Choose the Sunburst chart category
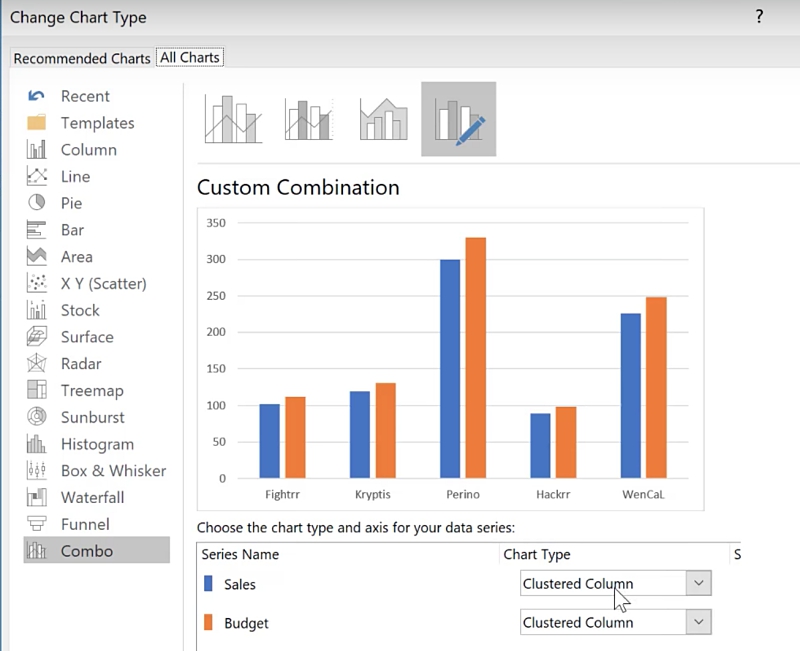Image resolution: width=800 pixels, height=651 pixels. pyautogui.click(x=92, y=417)
